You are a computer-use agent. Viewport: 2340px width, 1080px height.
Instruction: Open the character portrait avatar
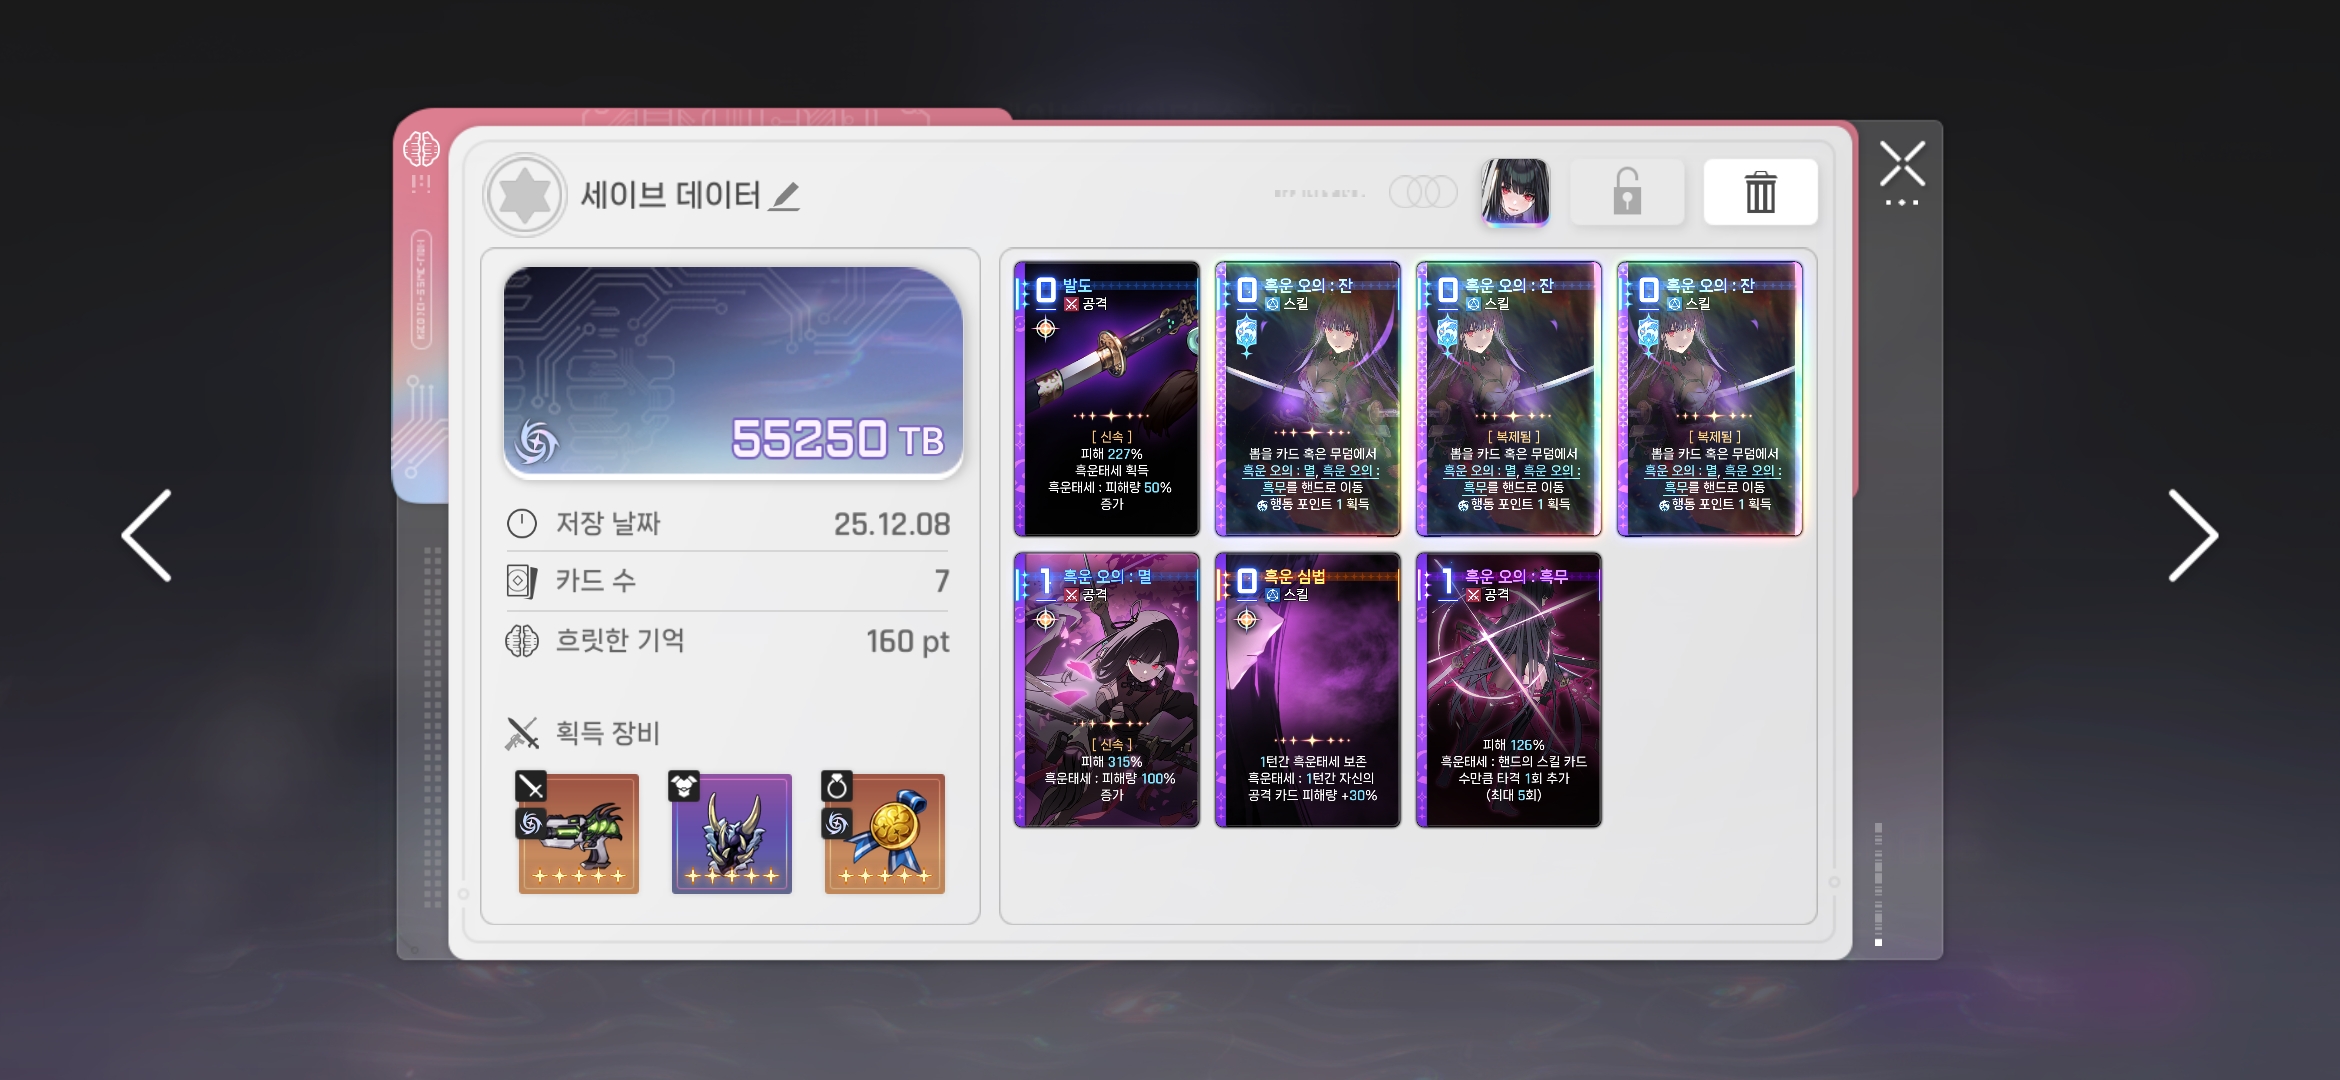pyautogui.click(x=1515, y=192)
